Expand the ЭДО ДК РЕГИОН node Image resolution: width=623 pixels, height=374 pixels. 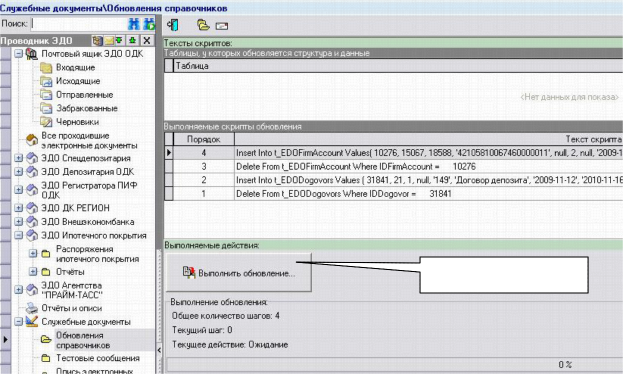(x=18, y=208)
